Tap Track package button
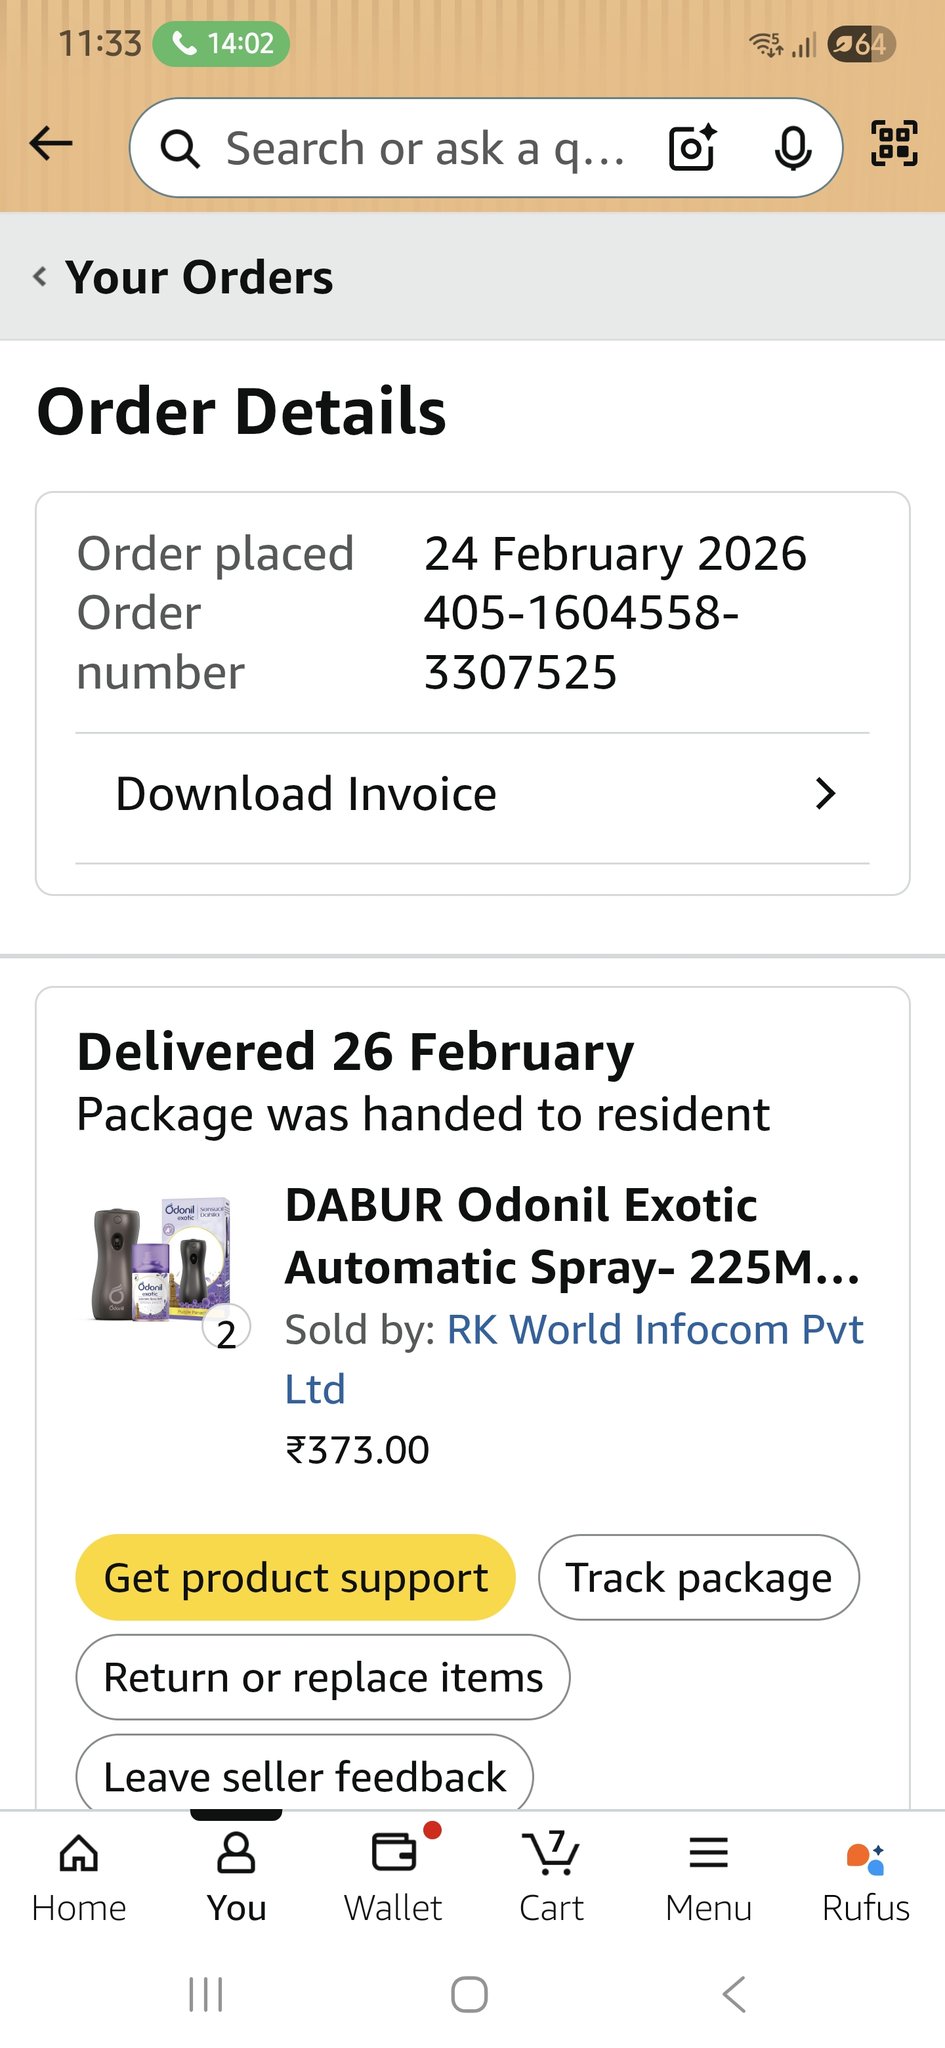The image size is (945, 2048). point(698,1578)
